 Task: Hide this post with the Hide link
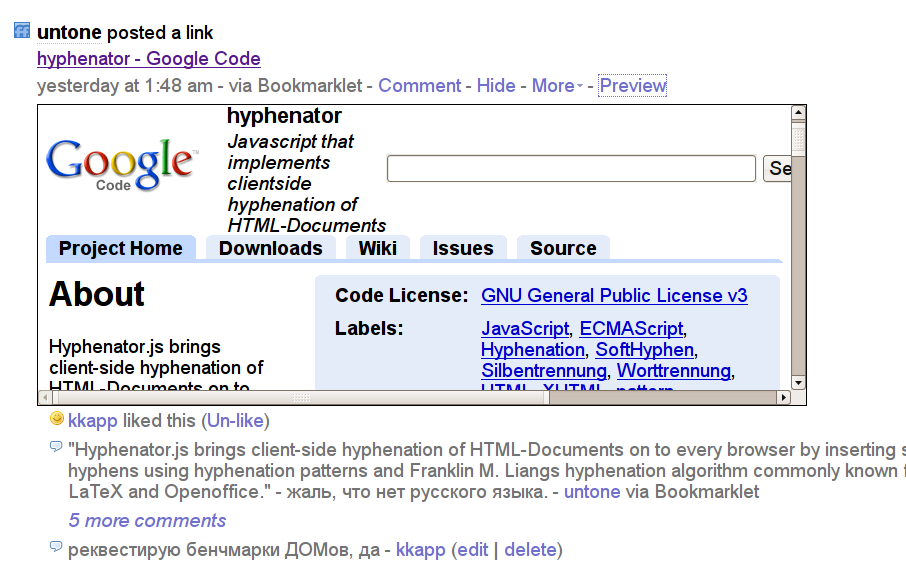point(496,86)
